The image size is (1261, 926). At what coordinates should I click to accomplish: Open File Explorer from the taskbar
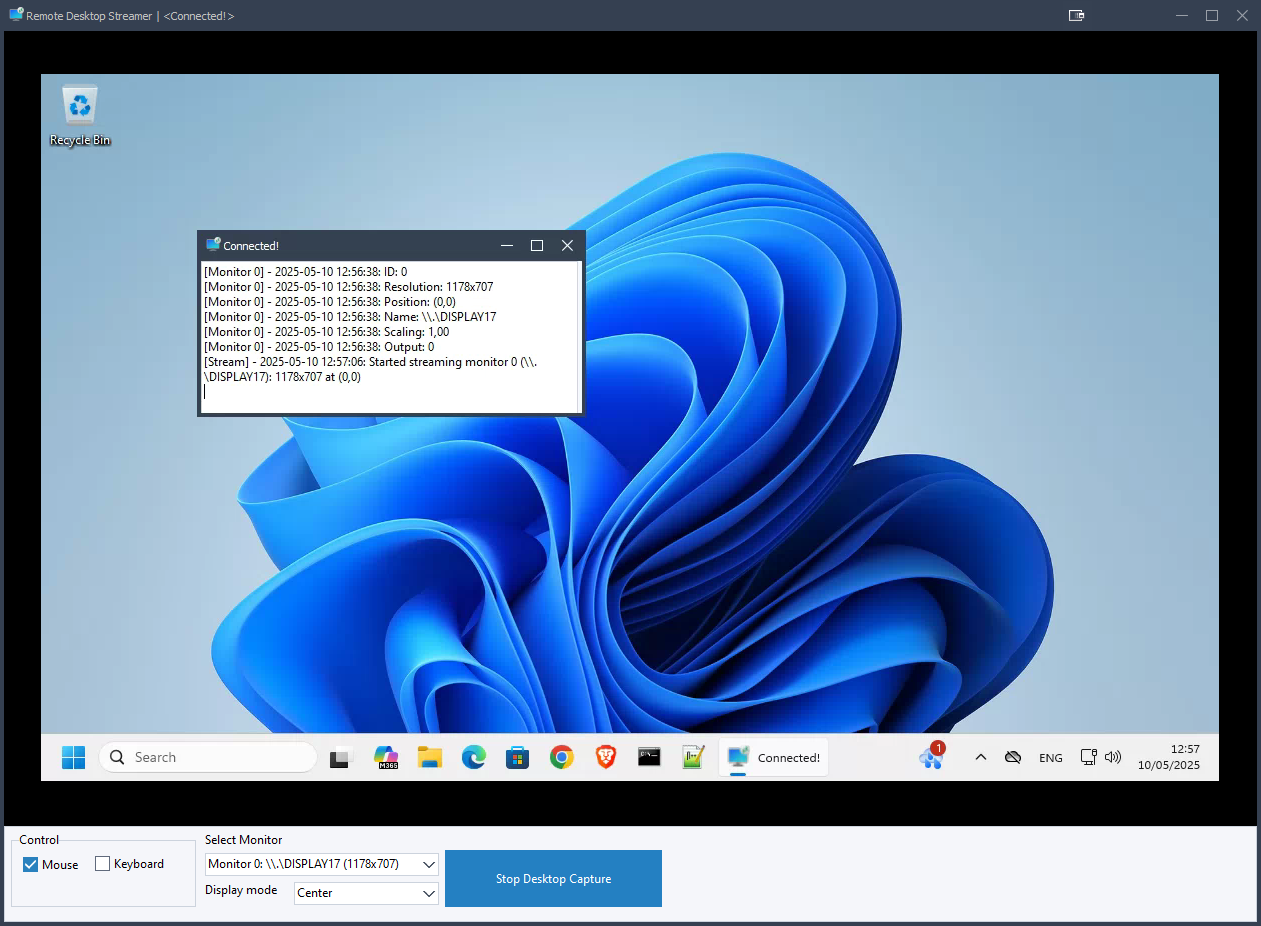coord(430,758)
